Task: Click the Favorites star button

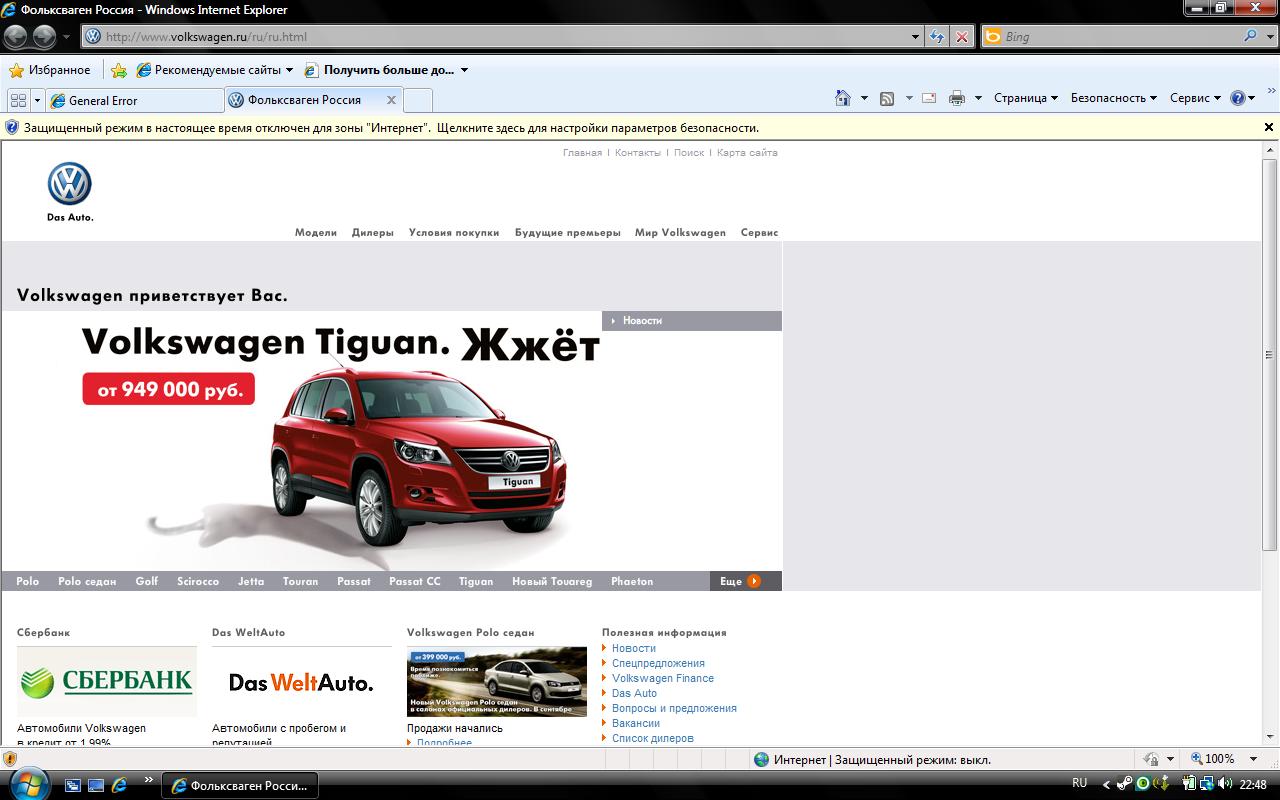Action: 50,70
